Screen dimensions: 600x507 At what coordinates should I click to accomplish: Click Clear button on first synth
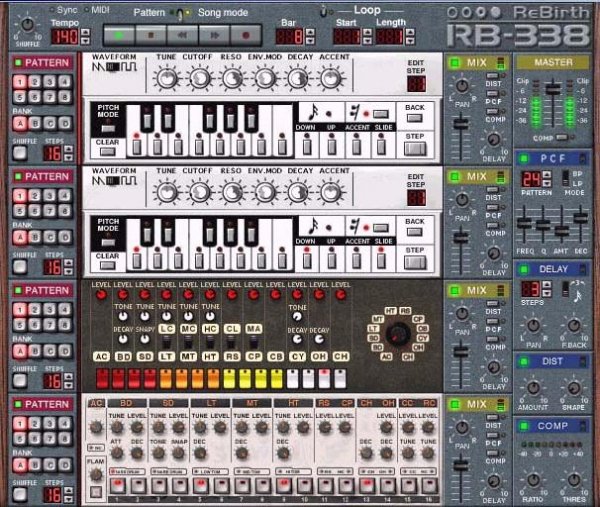(108, 152)
